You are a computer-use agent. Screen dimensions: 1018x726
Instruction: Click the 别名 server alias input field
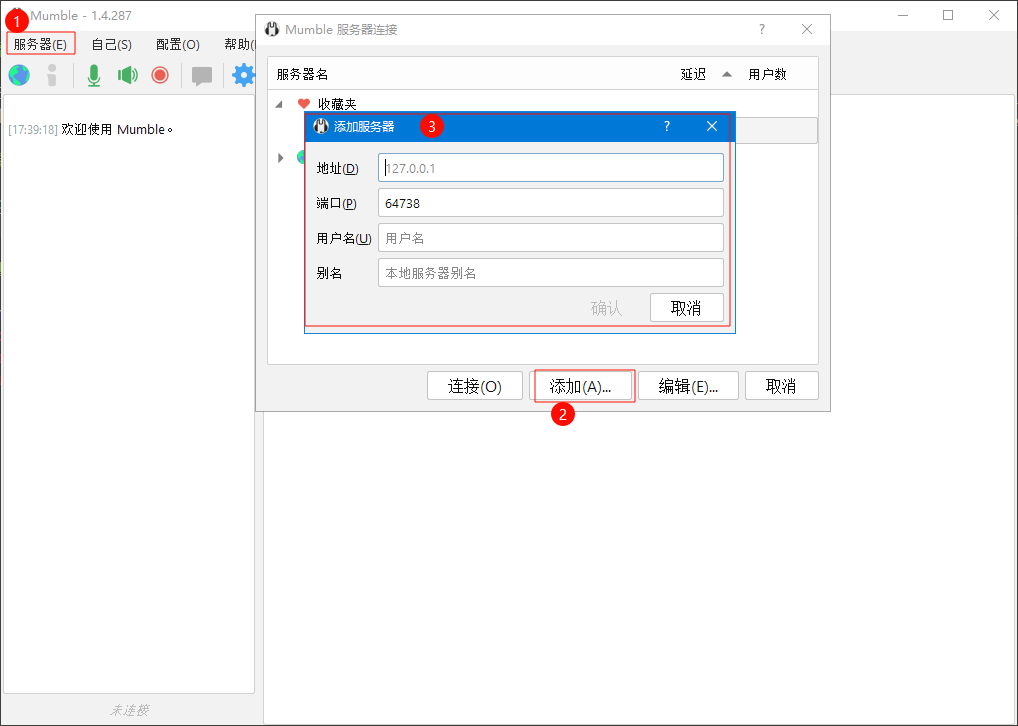(551, 273)
